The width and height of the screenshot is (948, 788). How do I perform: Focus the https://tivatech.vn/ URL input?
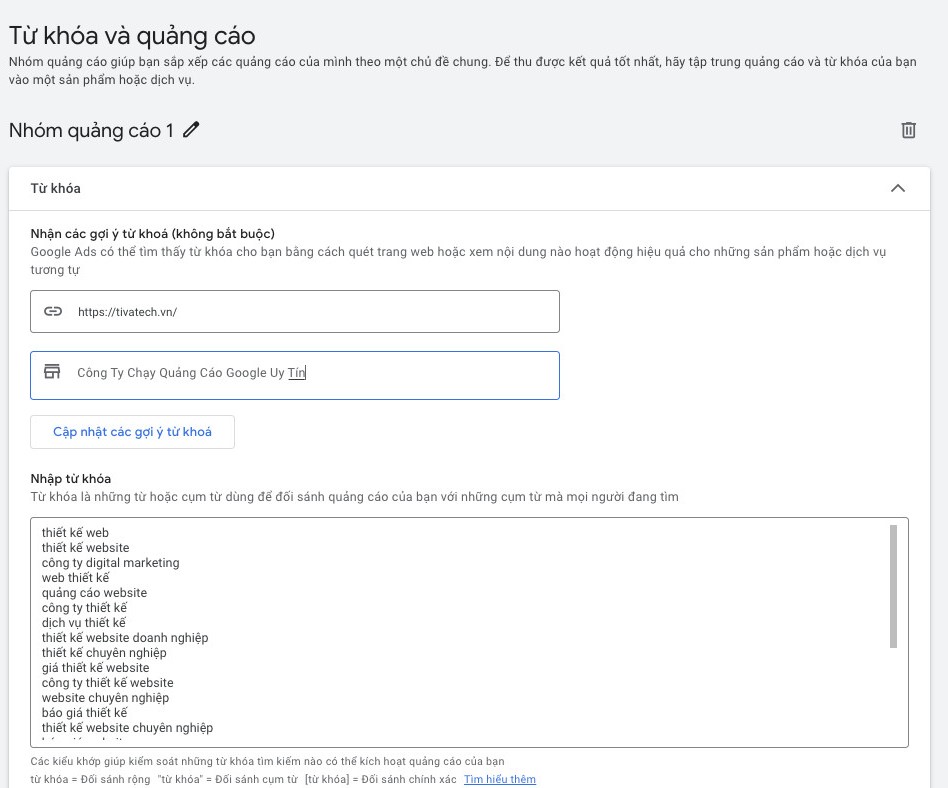point(295,311)
